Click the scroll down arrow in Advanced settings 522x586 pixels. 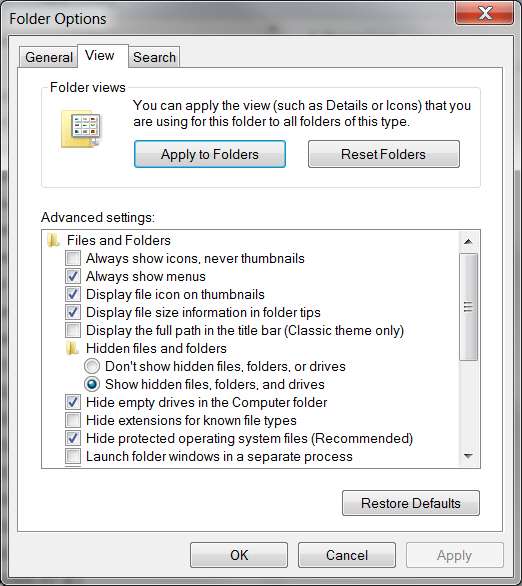click(x=468, y=456)
